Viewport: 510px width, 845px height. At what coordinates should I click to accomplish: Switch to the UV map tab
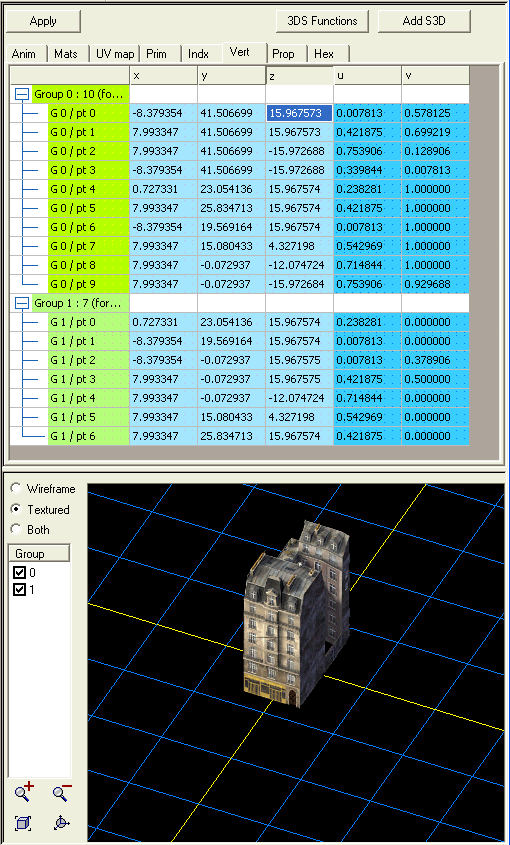[x=115, y=54]
